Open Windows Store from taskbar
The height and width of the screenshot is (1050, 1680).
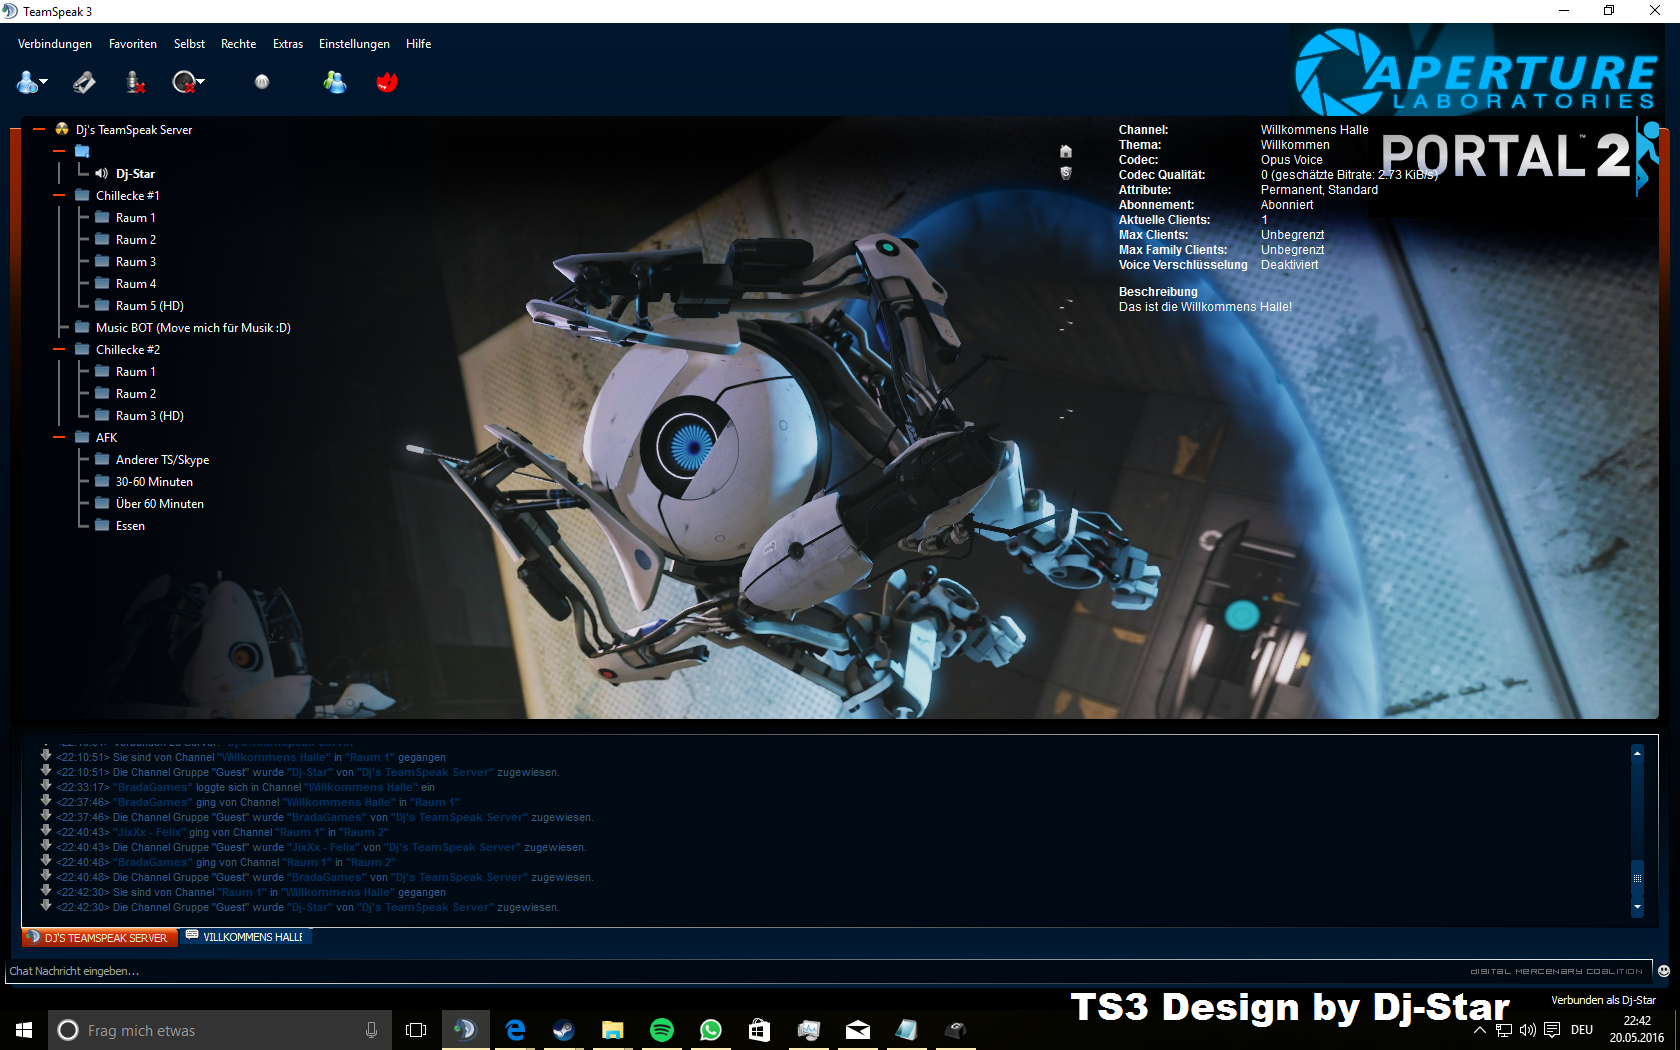760,1030
